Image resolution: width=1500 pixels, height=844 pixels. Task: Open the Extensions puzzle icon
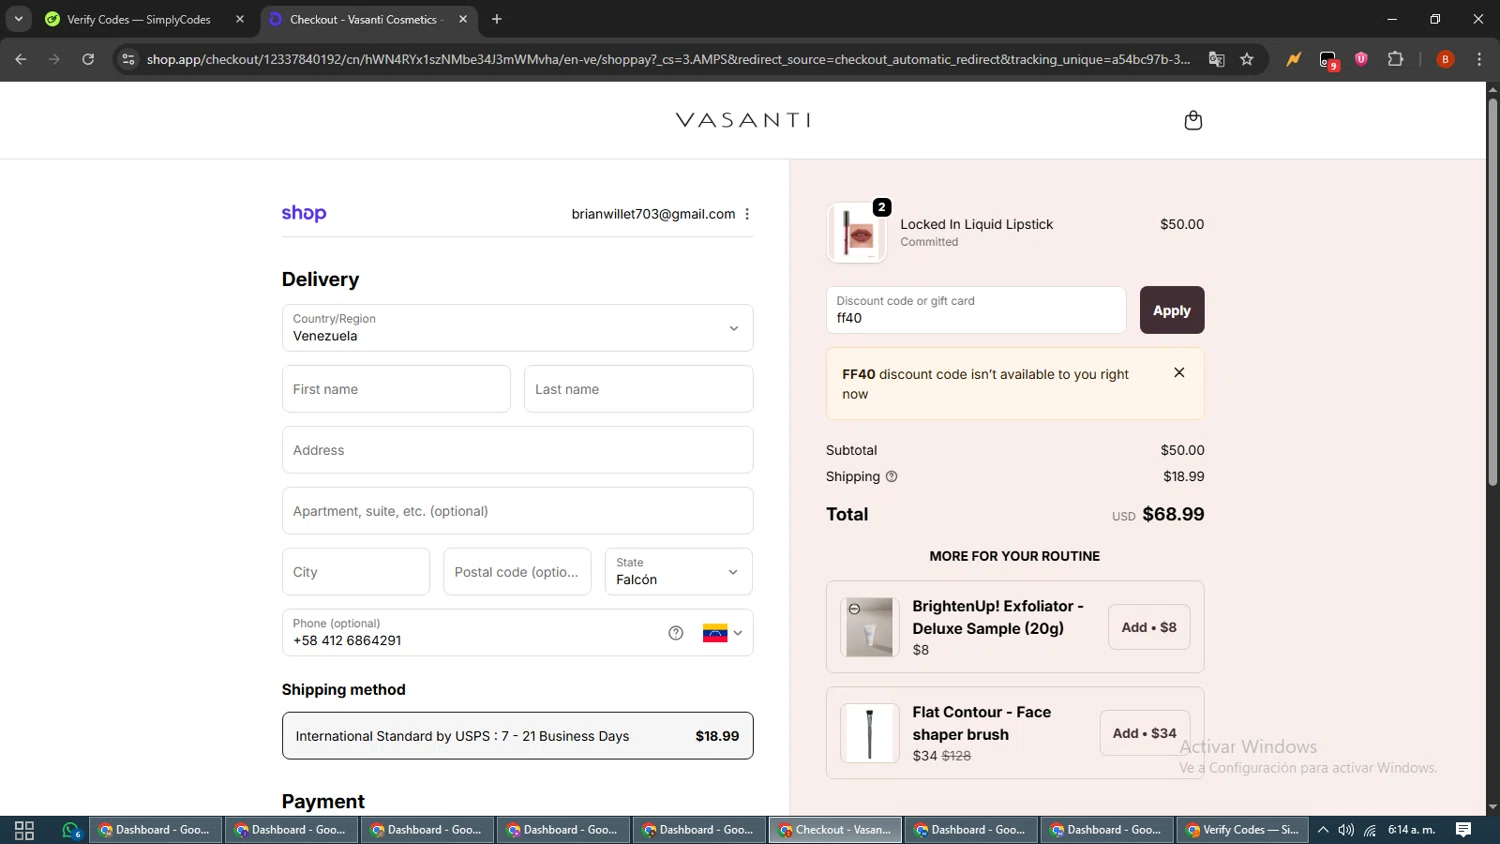(x=1396, y=59)
